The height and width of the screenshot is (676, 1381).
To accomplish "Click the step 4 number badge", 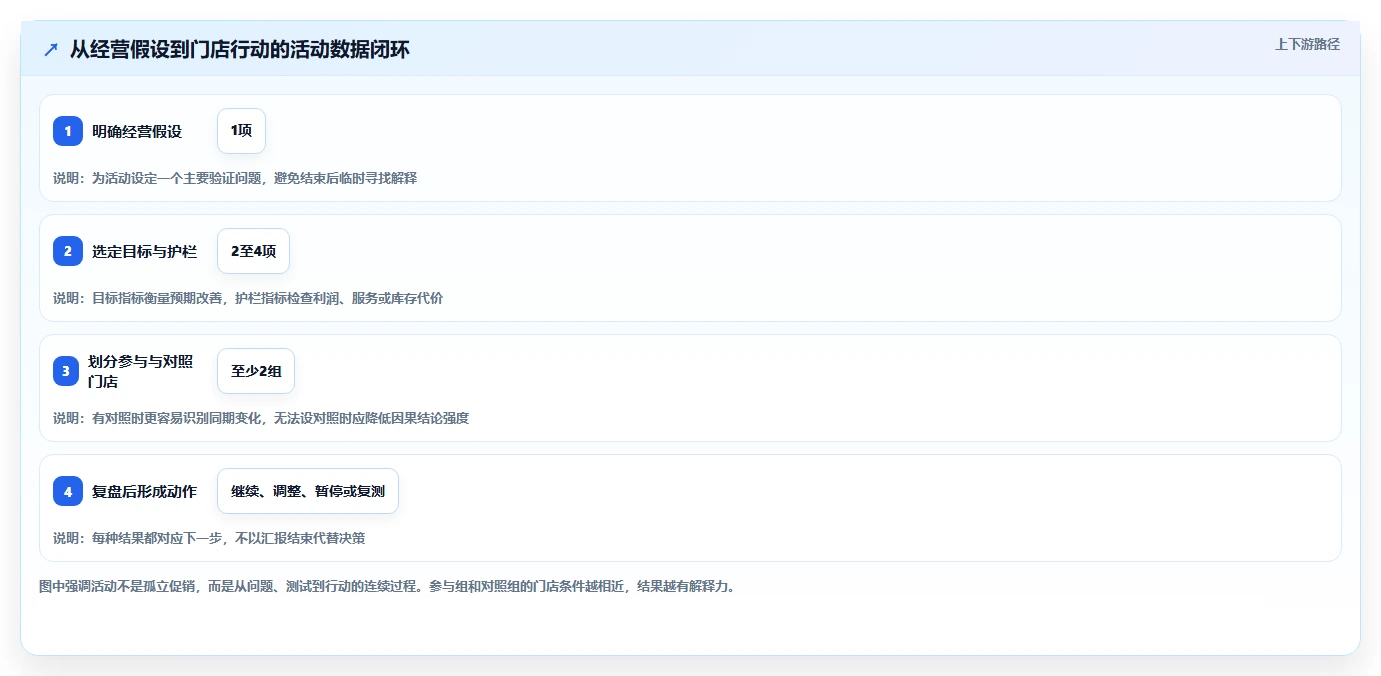I will point(68,491).
